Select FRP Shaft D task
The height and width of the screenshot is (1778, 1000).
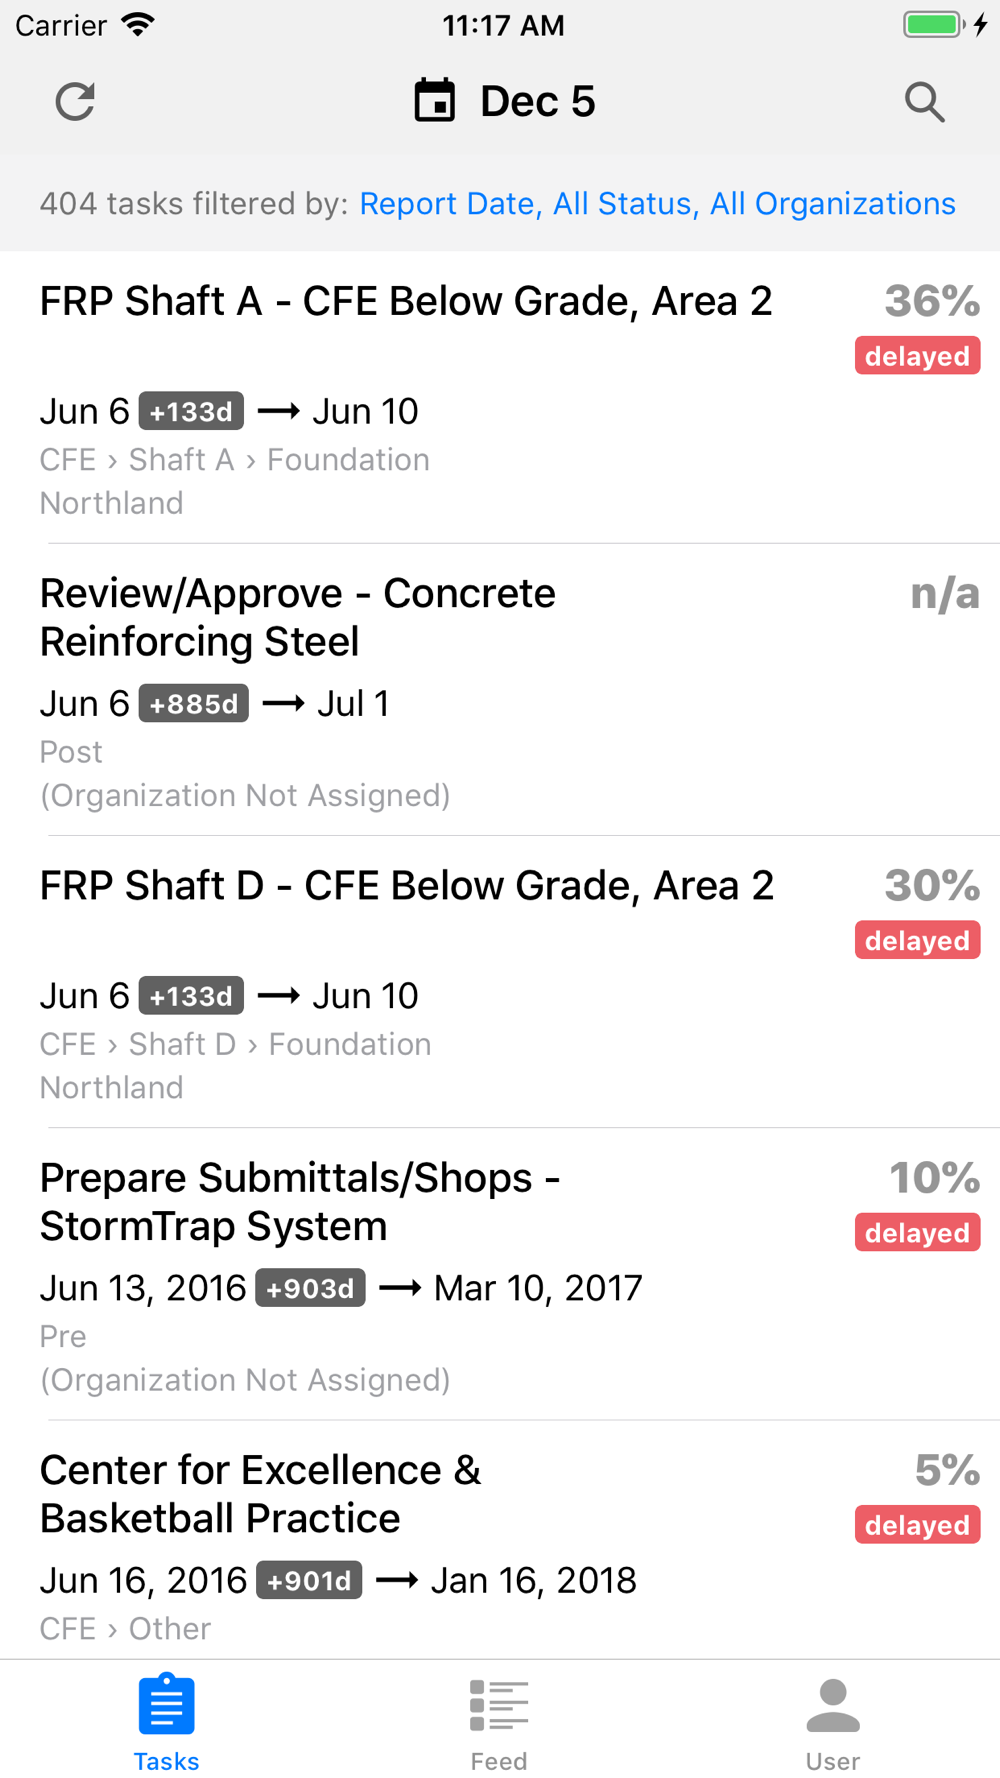tap(406, 886)
